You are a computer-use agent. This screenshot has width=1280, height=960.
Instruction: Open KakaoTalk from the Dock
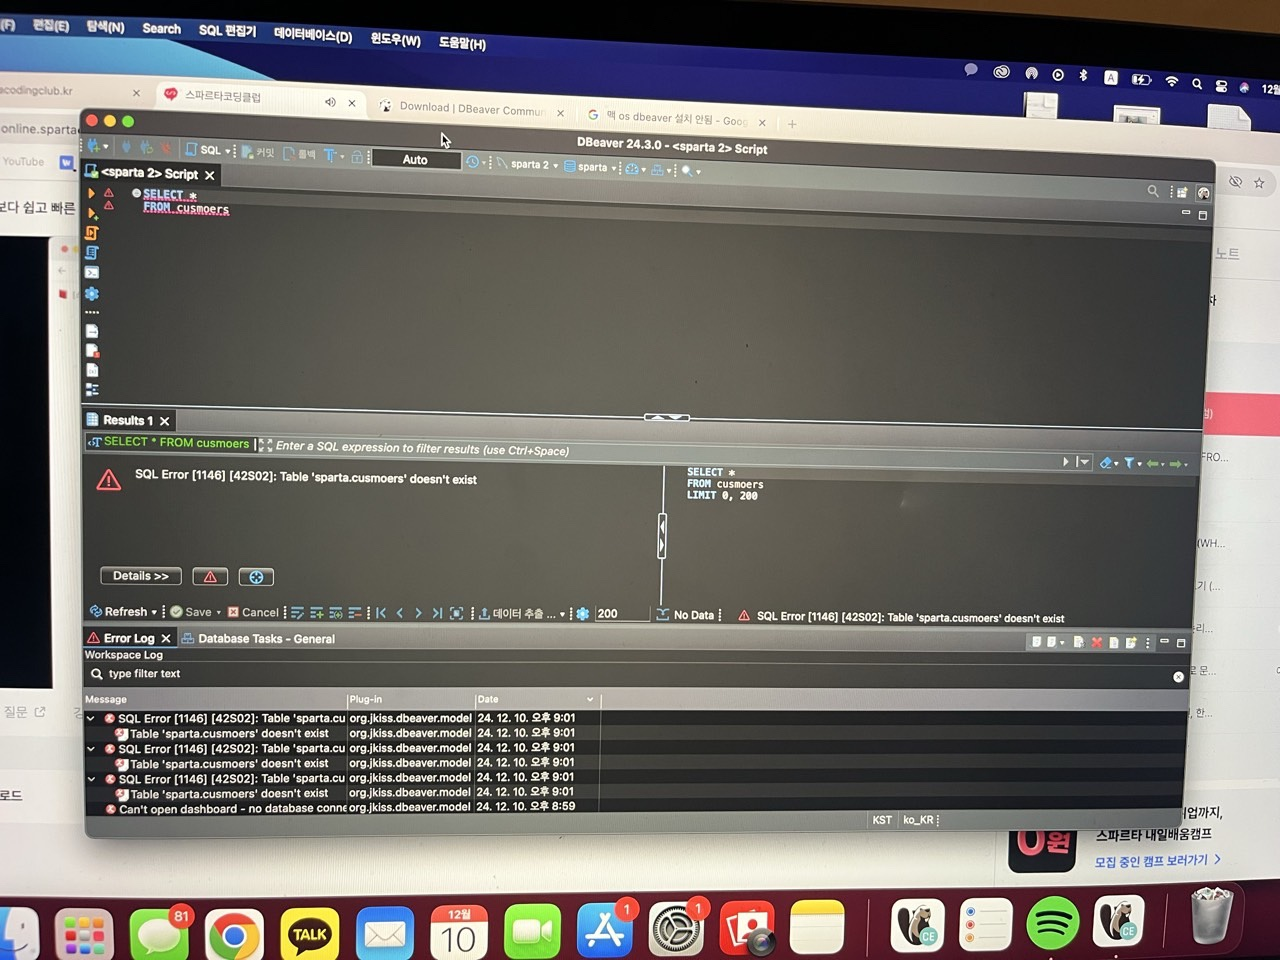(x=309, y=934)
